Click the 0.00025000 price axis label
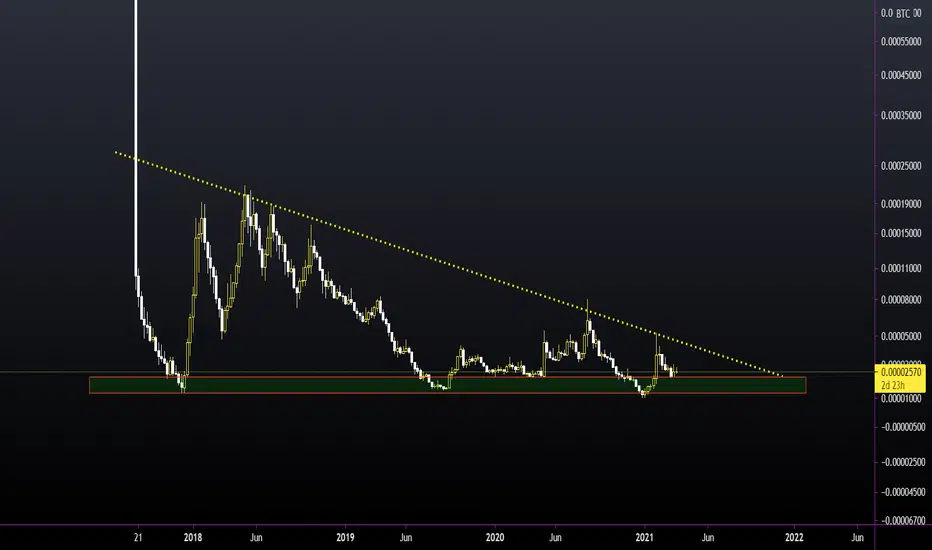Image resolution: width=932 pixels, height=550 pixels. coord(901,166)
